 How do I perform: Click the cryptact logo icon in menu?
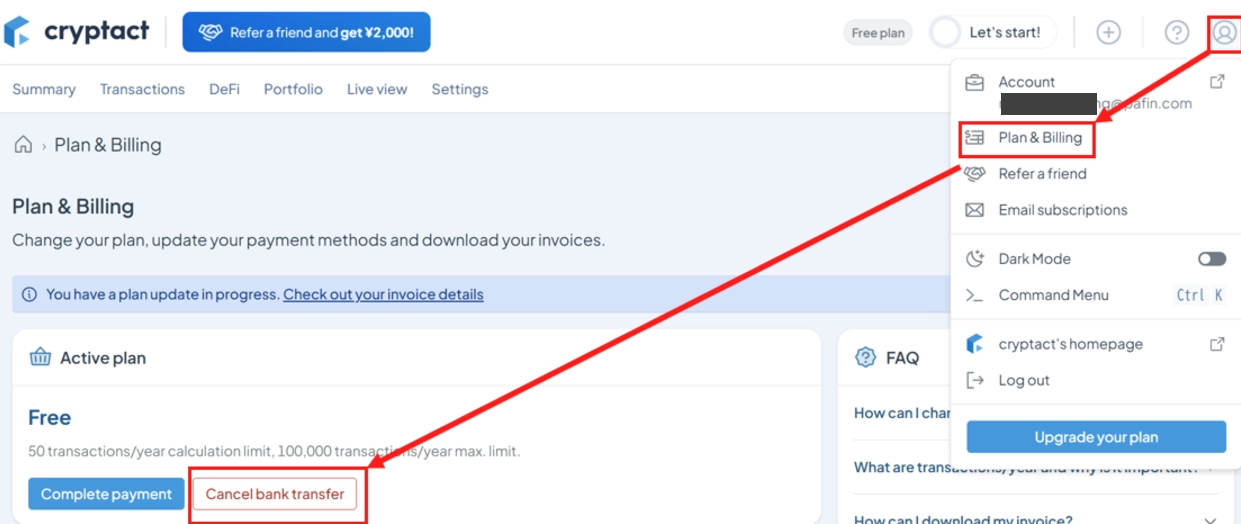[975, 344]
